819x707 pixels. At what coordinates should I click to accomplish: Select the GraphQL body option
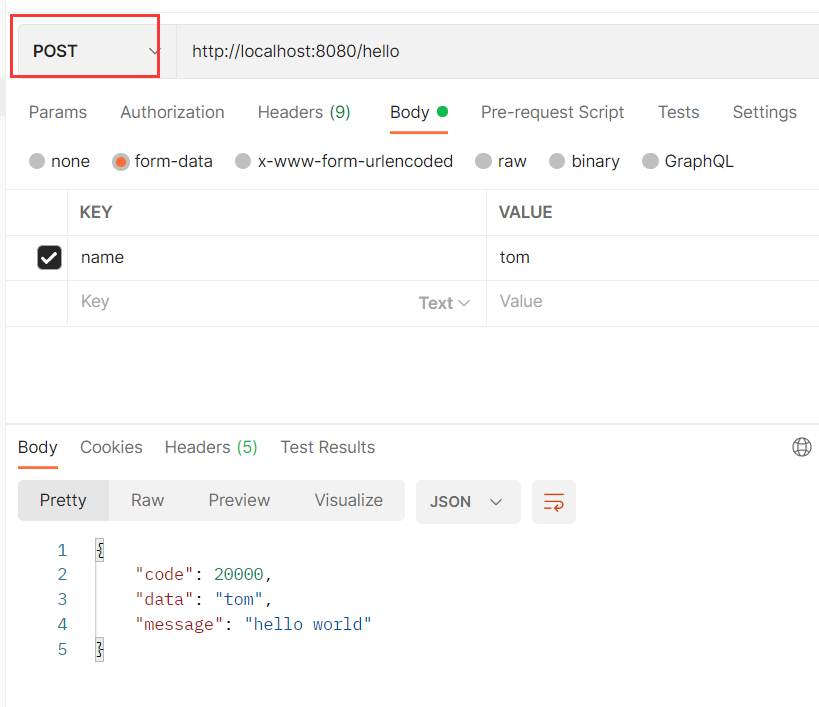coord(650,161)
